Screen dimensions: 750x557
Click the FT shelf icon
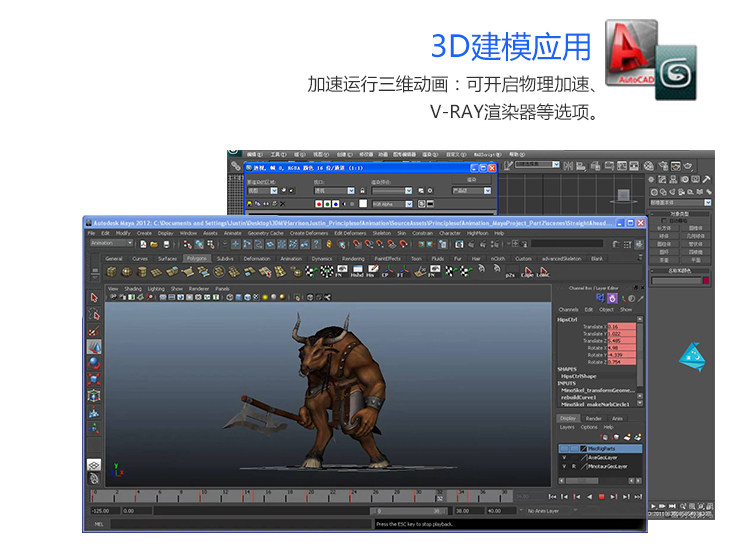tap(402, 272)
